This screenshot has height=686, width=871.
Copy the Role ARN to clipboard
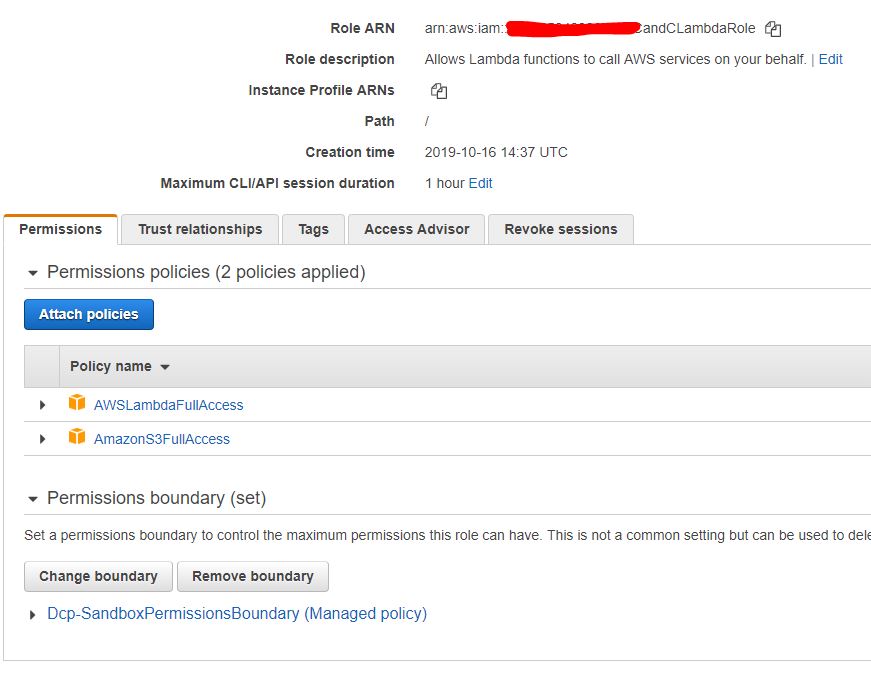click(x=773, y=29)
